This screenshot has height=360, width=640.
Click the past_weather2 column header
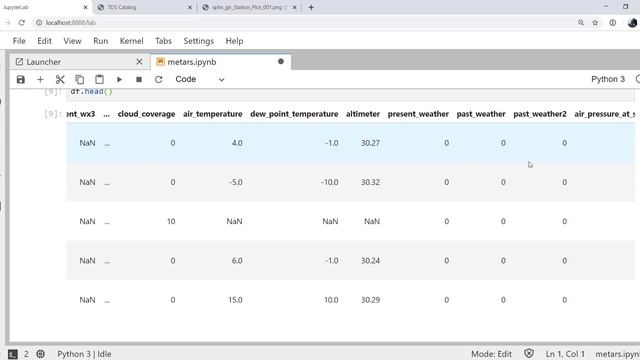point(540,114)
